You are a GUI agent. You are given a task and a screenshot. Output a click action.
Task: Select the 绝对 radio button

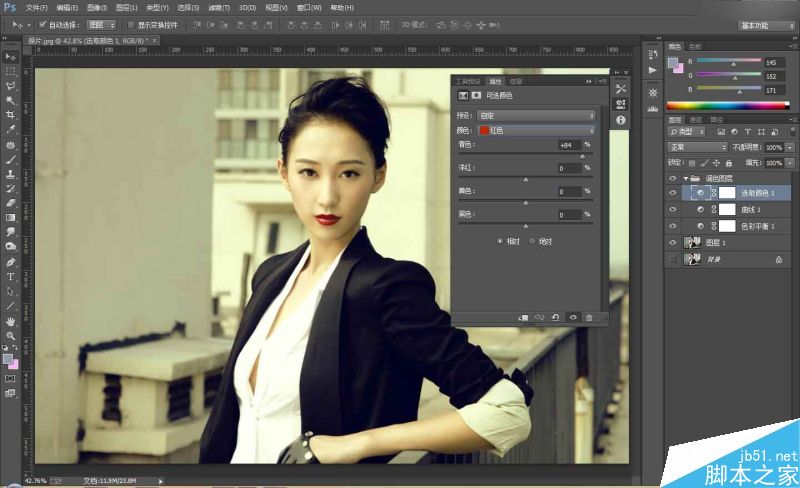[x=532, y=241]
